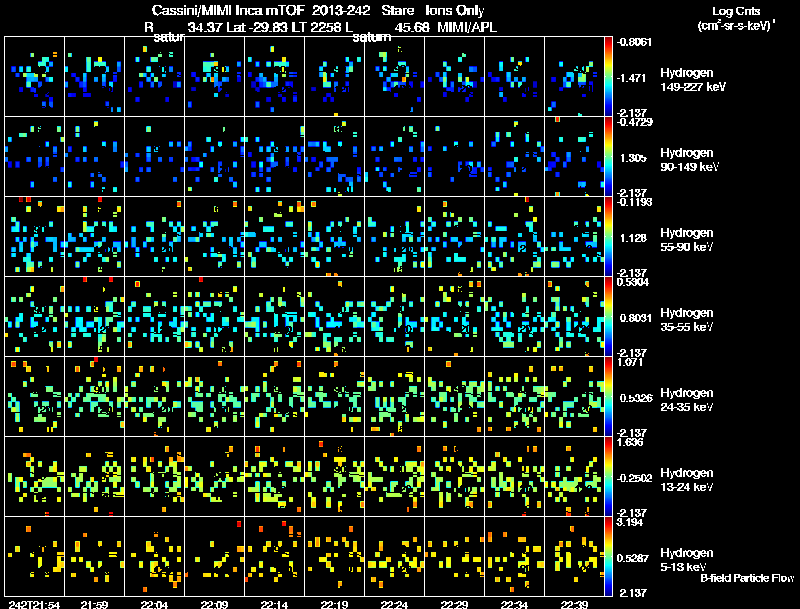Click the '22:34' time label

pyautogui.click(x=514, y=605)
